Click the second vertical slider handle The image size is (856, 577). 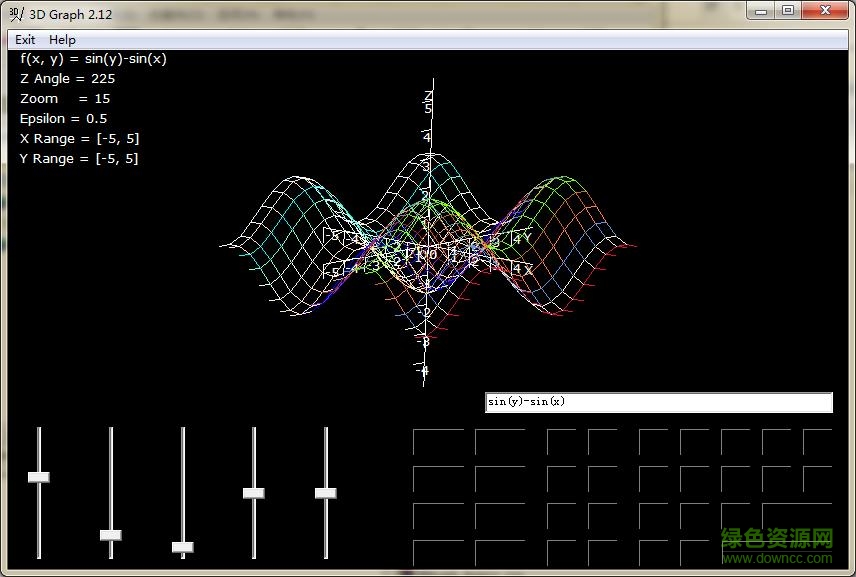pyautogui.click(x=110, y=535)
